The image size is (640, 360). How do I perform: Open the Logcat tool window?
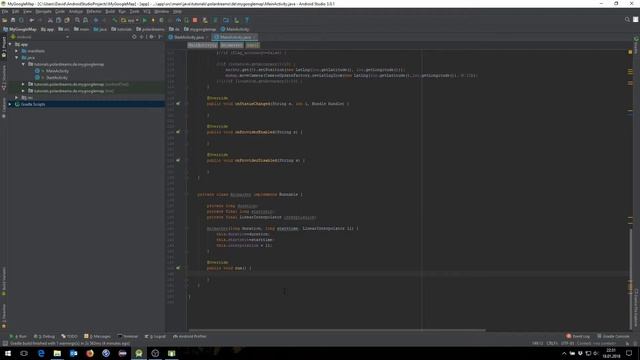(x=156, y=336)
